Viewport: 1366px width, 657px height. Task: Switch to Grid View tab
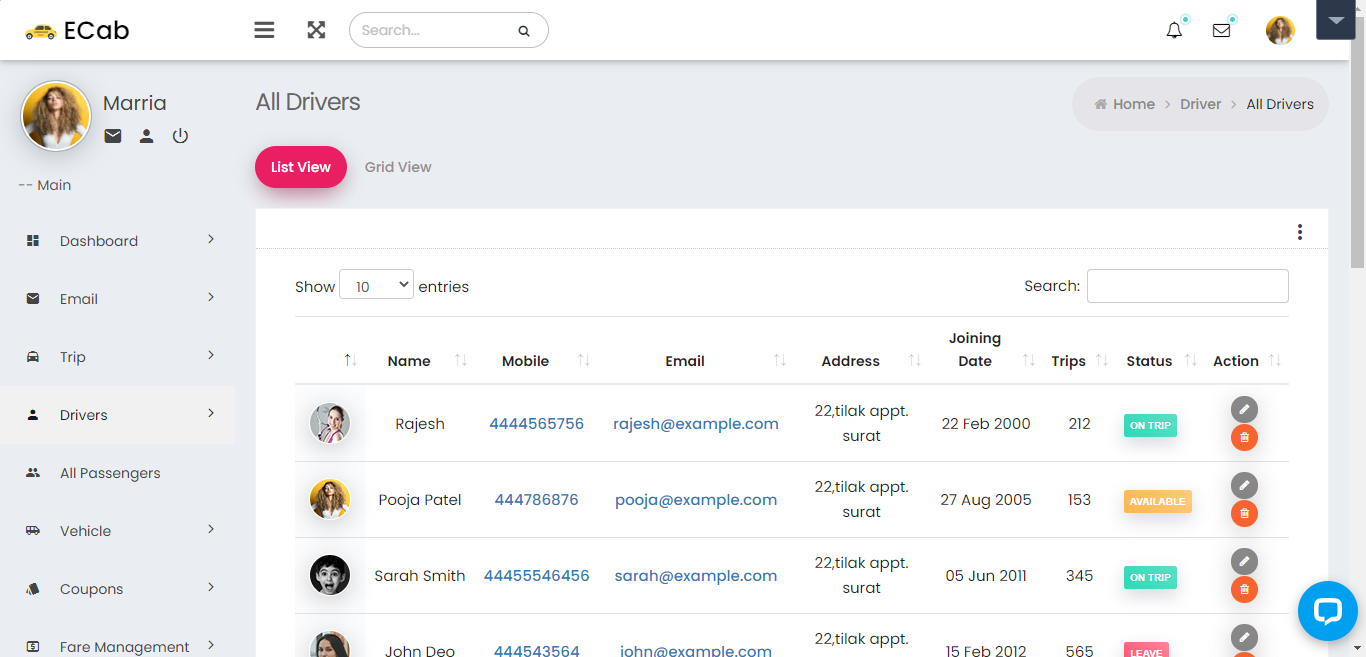click(x=398, y=167)
